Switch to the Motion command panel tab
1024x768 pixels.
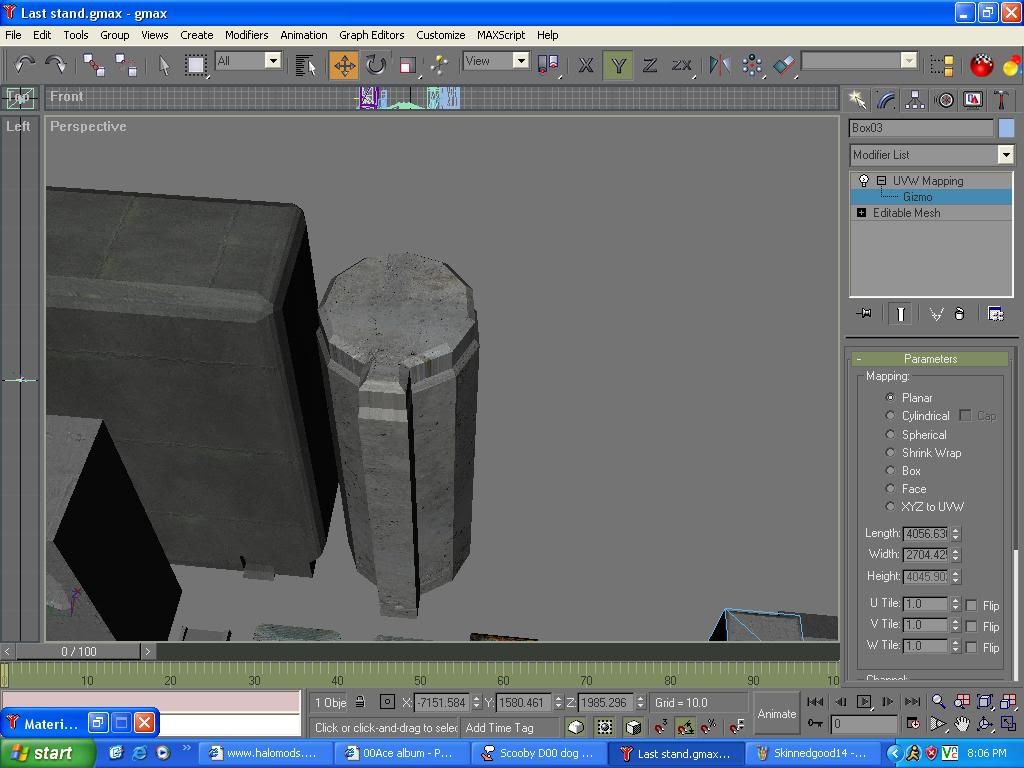click(x=944, y=99)
